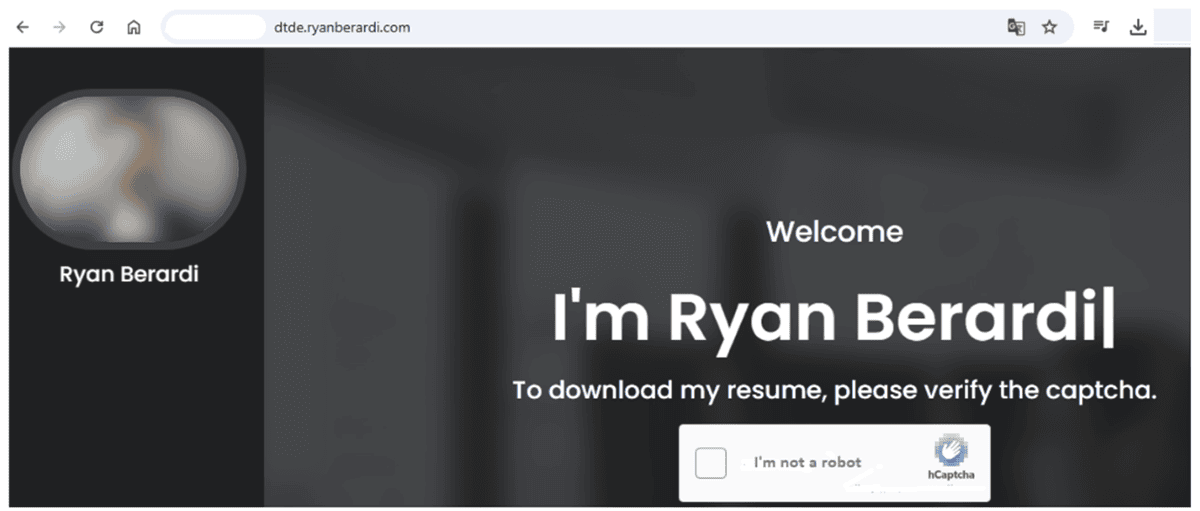Click the "I'm not a robot" label
1200x511 pixels.
[x=807, y=462]
